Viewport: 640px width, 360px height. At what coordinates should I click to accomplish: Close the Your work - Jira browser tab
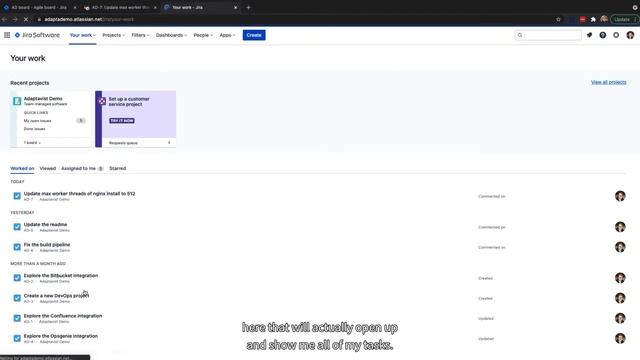click(x=236, y=7)
